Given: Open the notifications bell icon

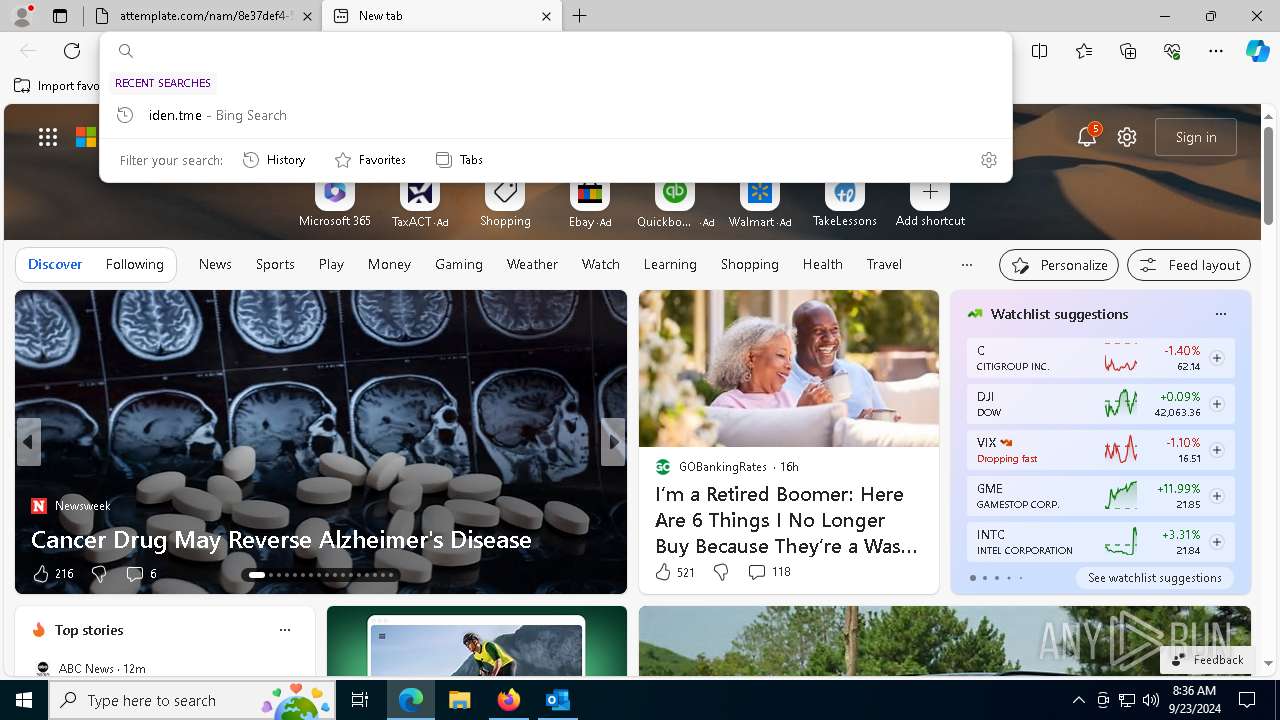Looking at the screenshot, I should [x=1087, y=137].
